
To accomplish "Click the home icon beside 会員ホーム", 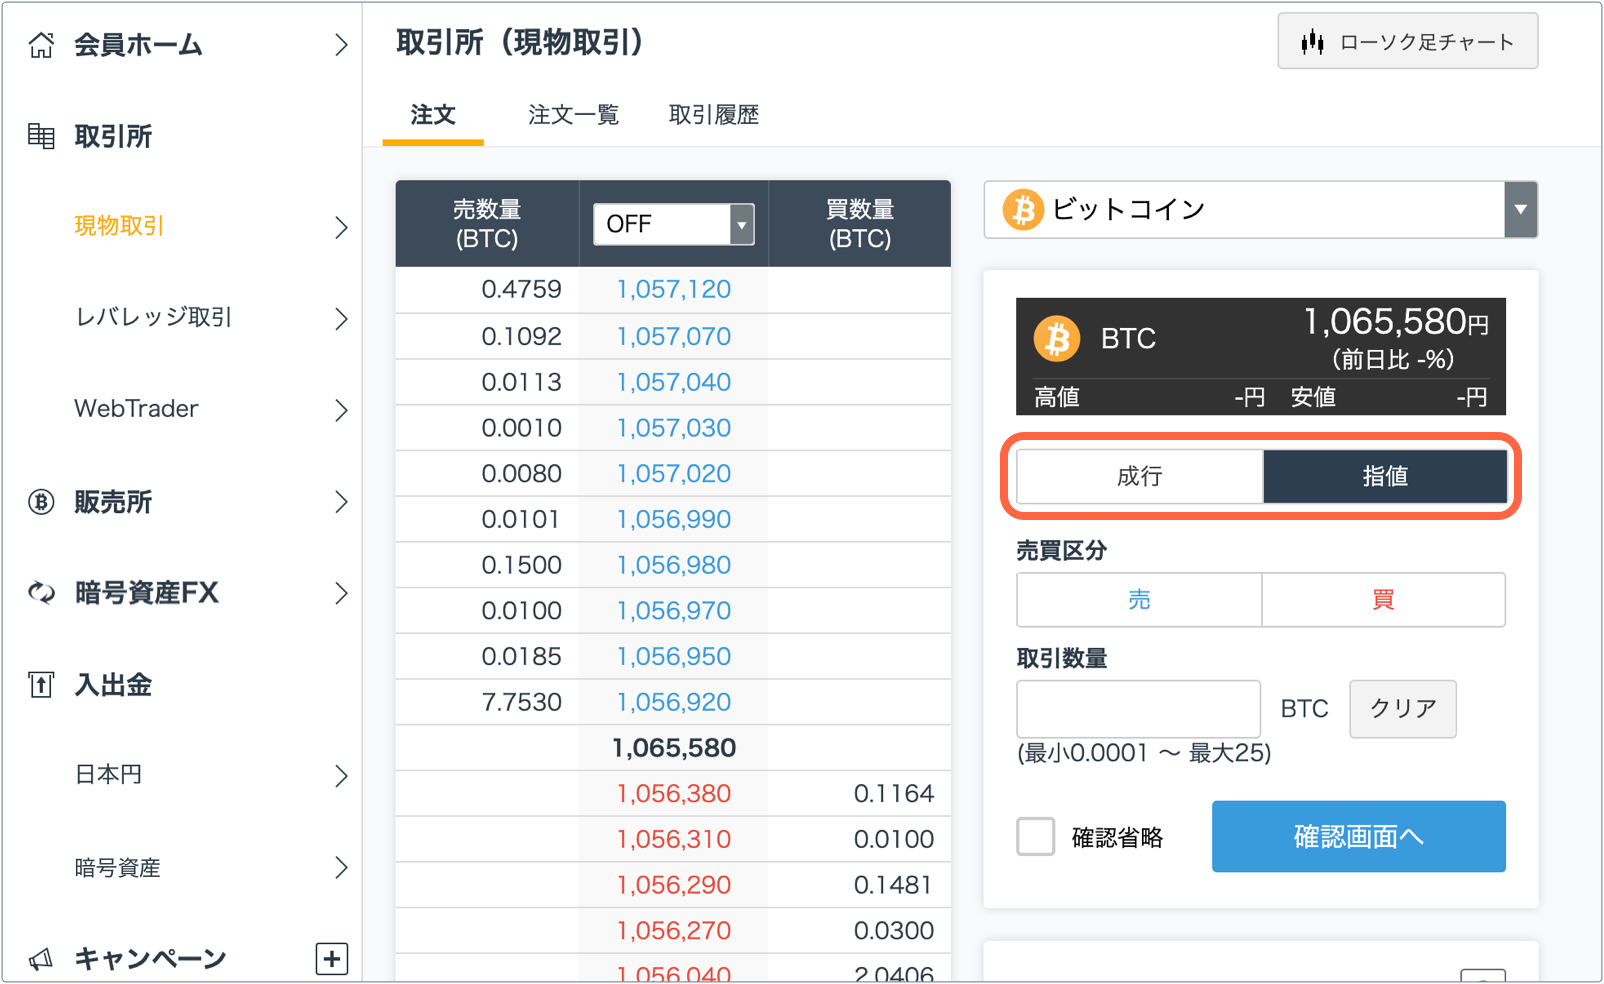I will click(41, 45).
